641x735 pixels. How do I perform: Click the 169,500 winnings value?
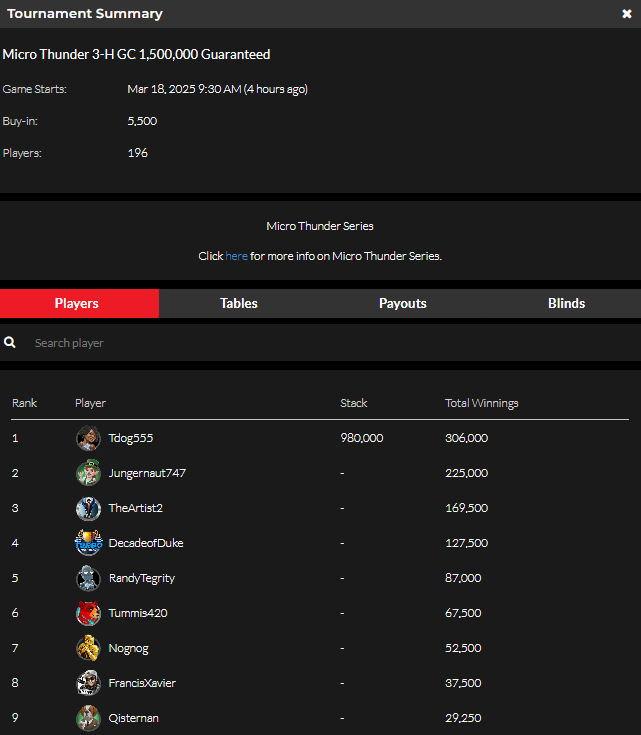click(x=467, y=508)
